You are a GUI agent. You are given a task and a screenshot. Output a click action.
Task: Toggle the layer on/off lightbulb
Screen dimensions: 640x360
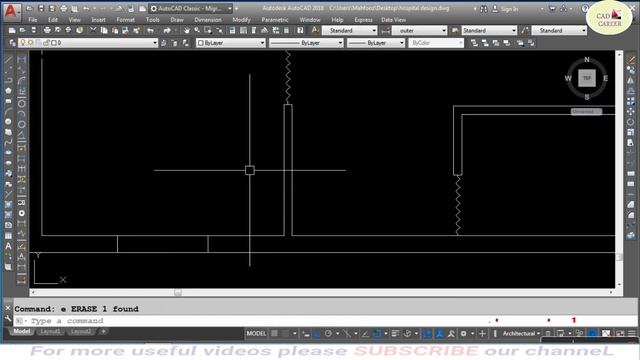[23, 43]
